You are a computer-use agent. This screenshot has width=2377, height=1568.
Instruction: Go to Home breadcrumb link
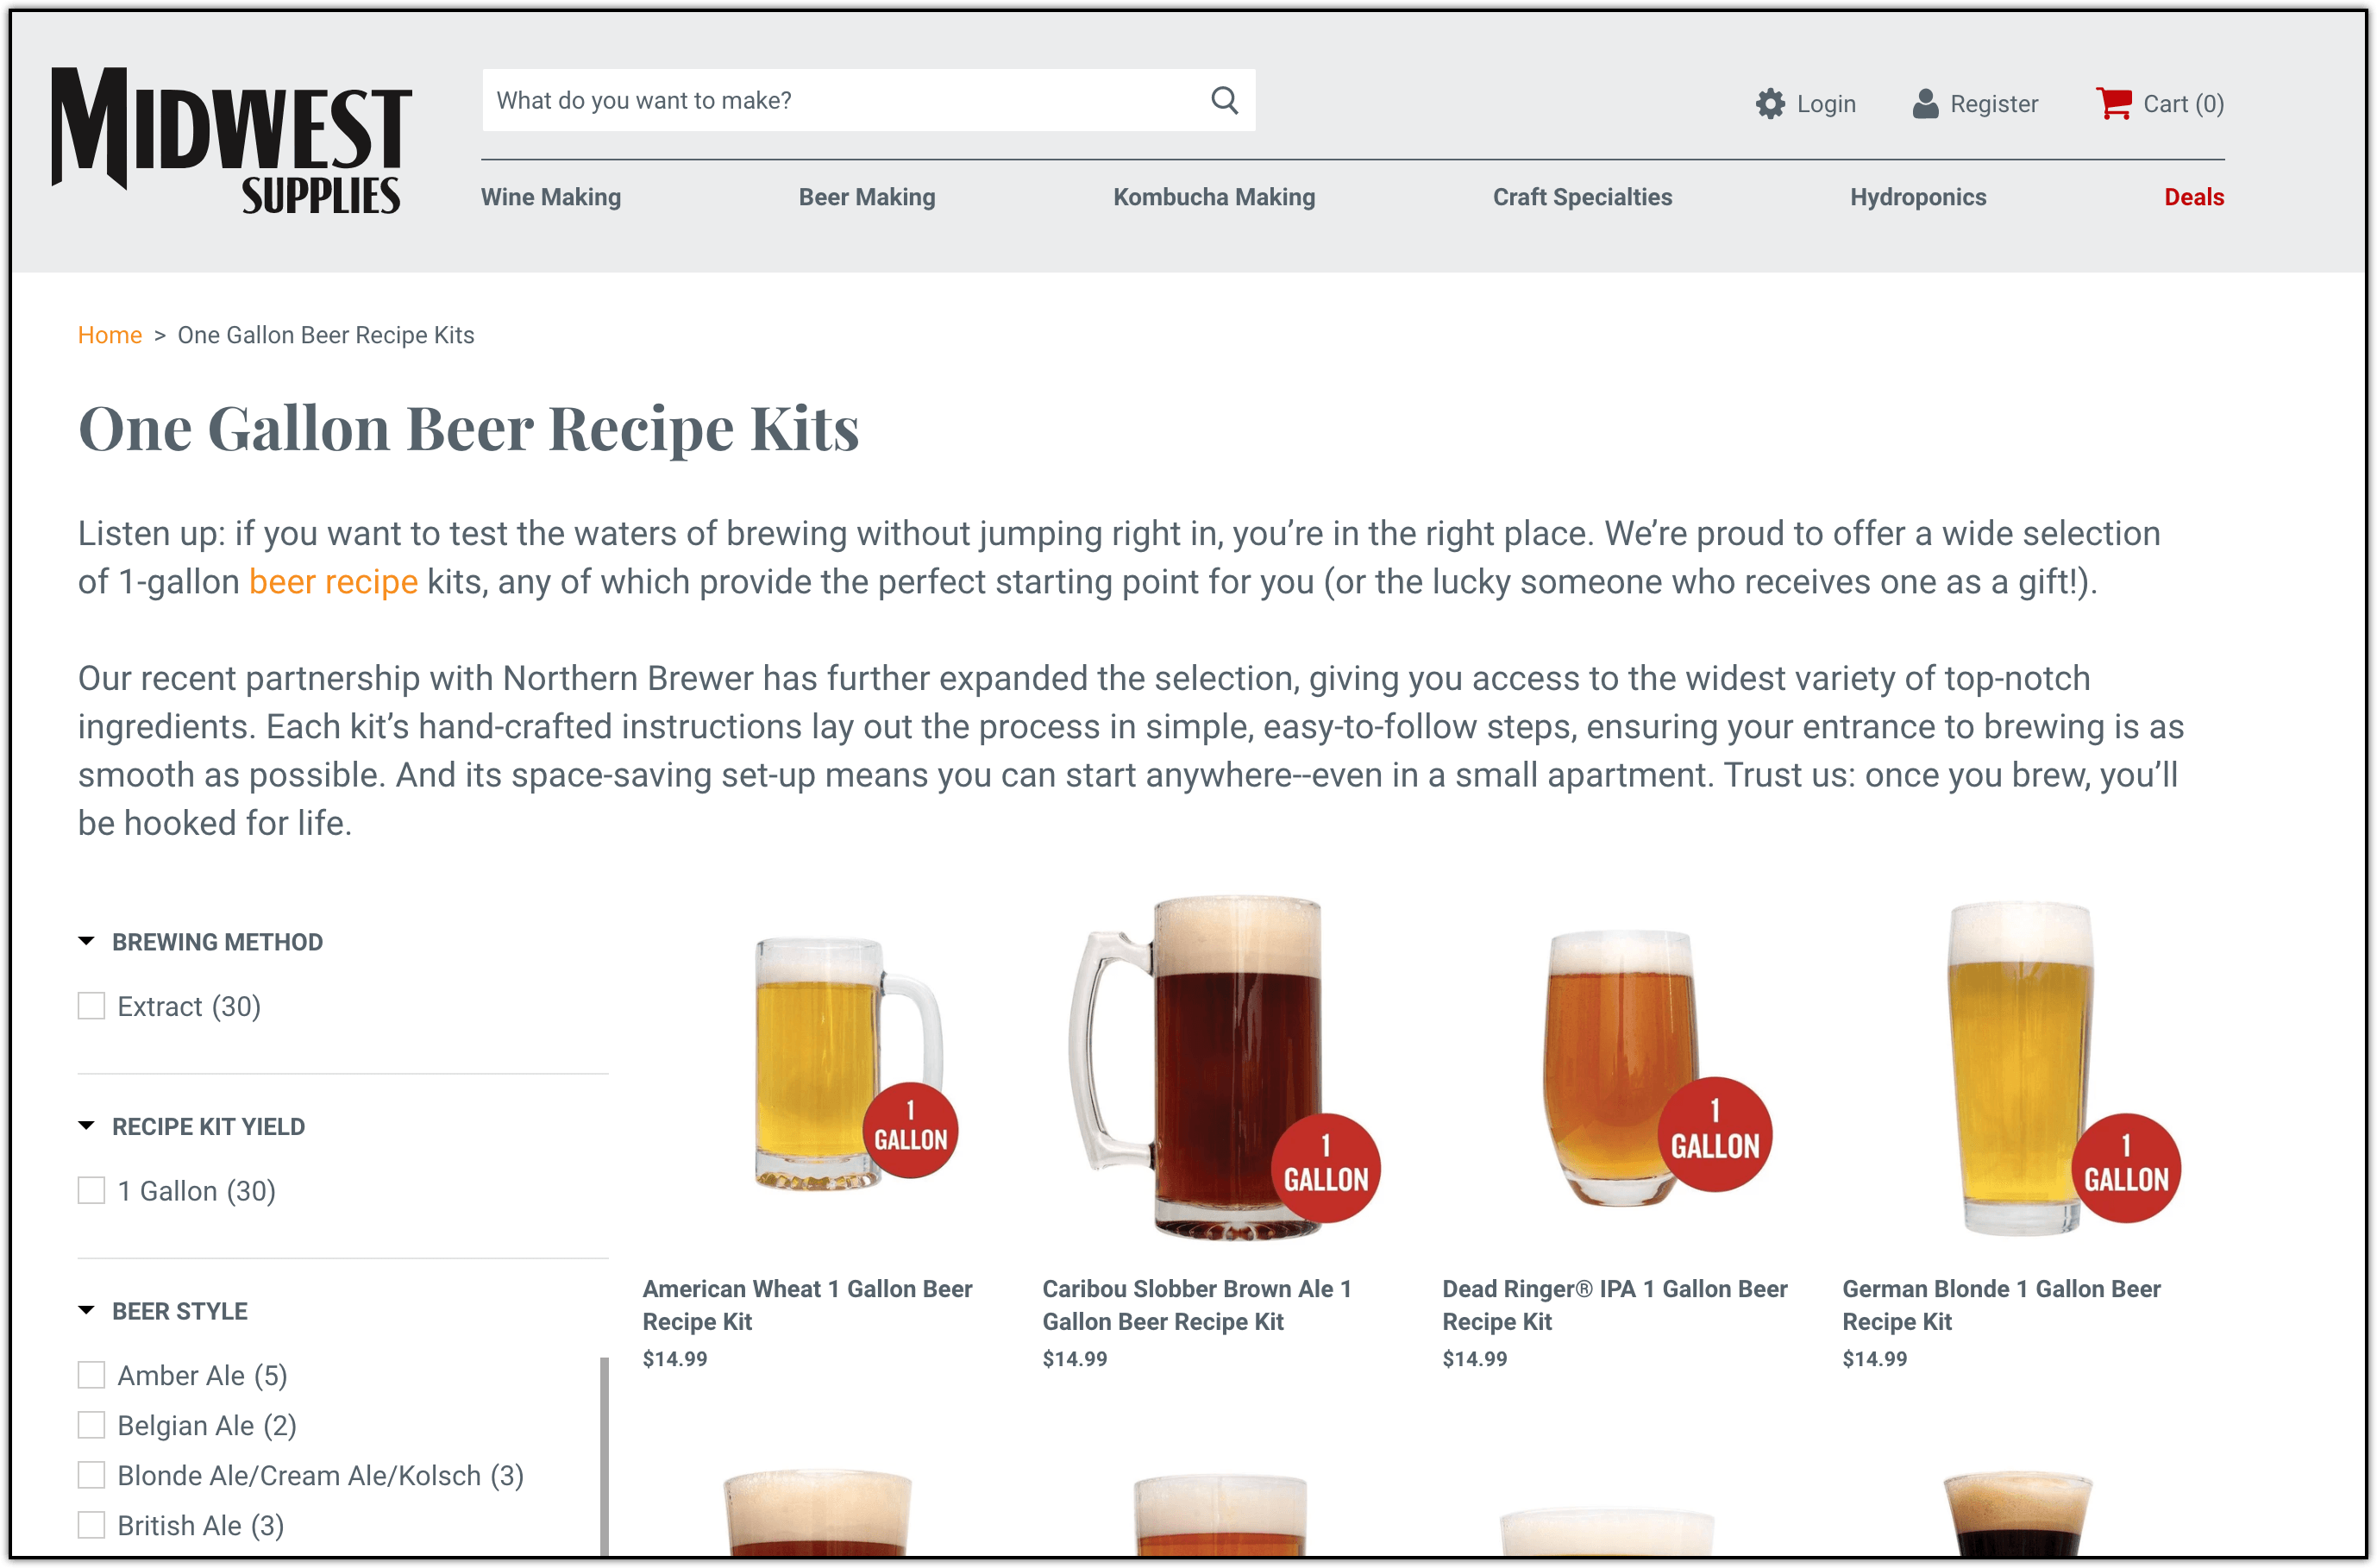tap(110, 335)
